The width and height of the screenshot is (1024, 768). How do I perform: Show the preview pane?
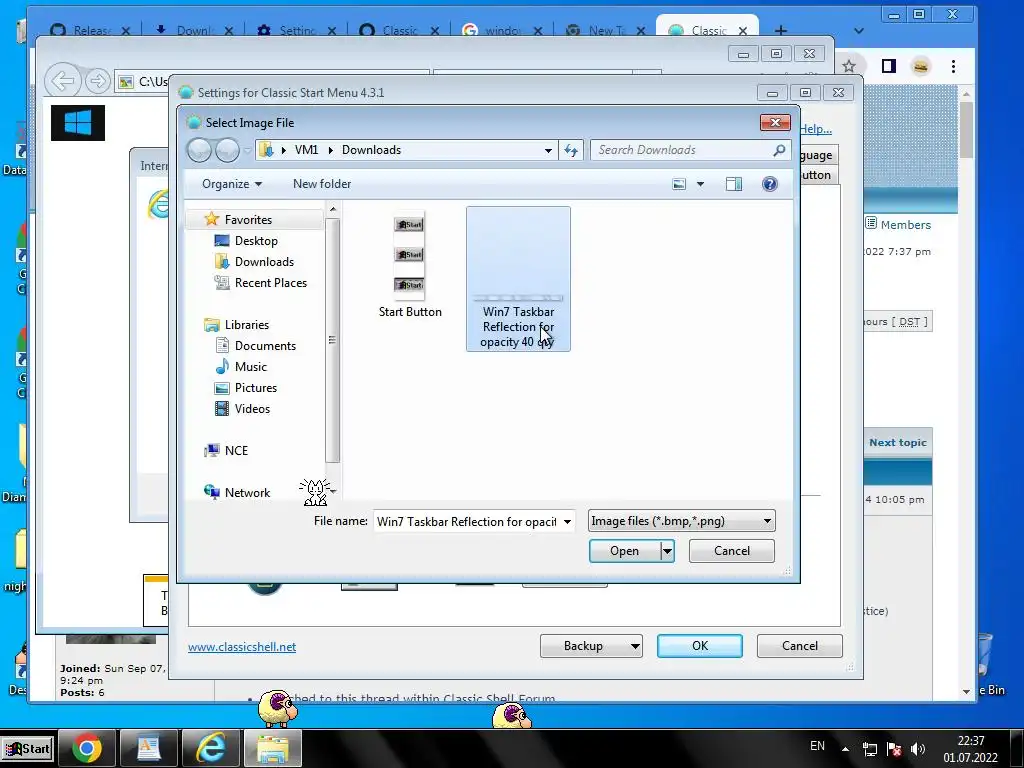734,184
